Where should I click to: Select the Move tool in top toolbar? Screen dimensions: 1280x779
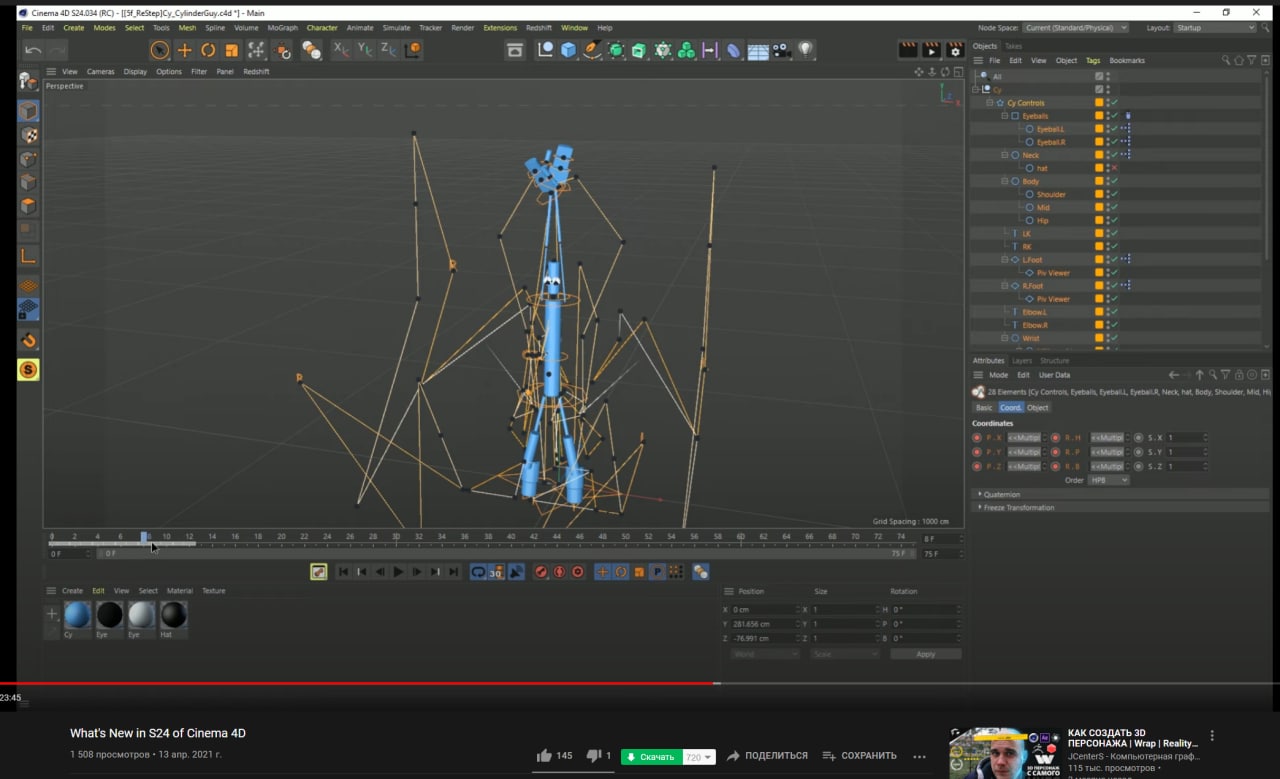pyautogui.click(x=184, y=50)
